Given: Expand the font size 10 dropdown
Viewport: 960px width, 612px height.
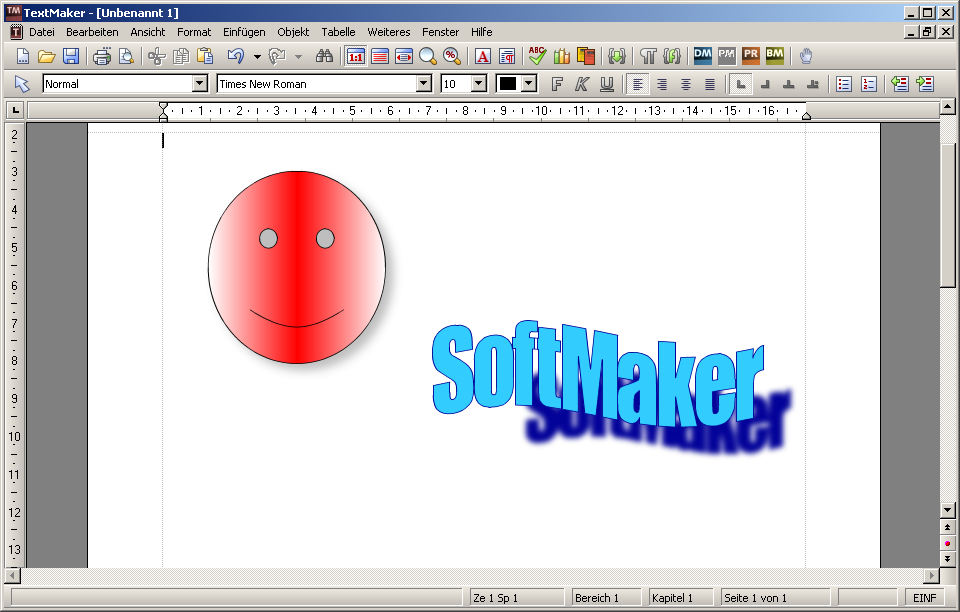Looking at the screenshot, I should tap(479, 84).
